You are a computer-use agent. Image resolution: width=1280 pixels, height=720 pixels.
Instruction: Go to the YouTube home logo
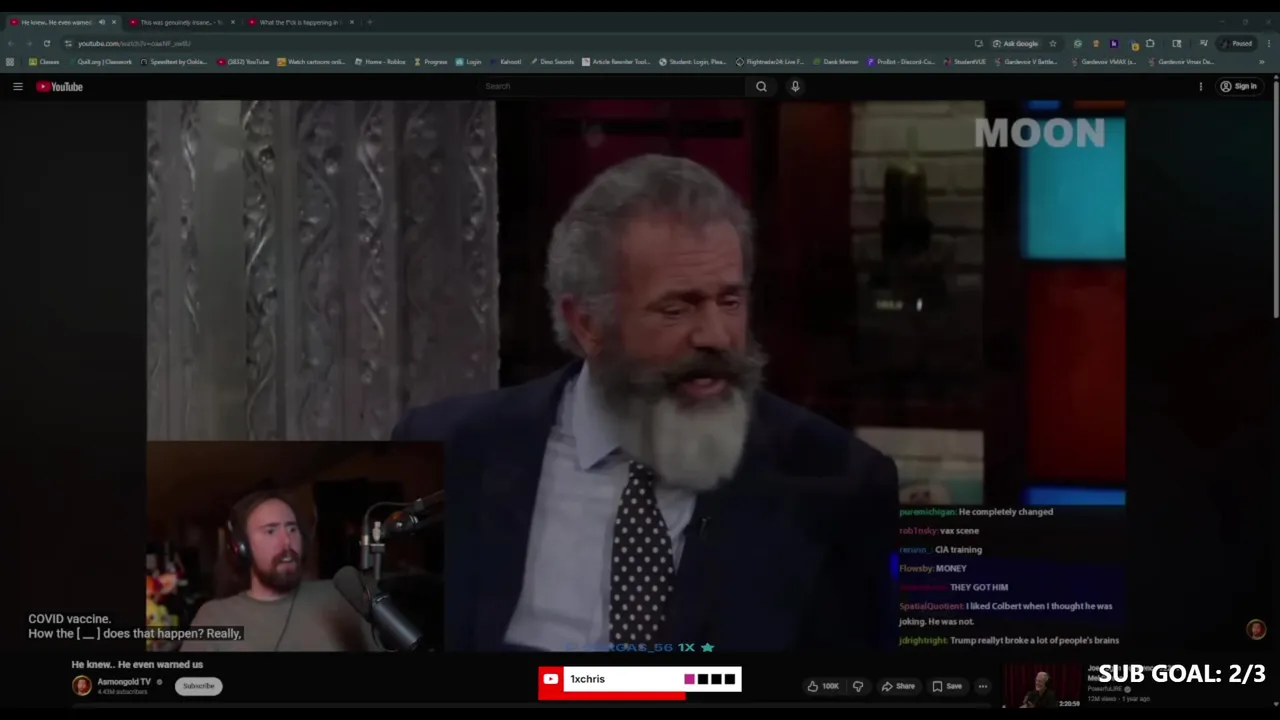tap(60, 87)
